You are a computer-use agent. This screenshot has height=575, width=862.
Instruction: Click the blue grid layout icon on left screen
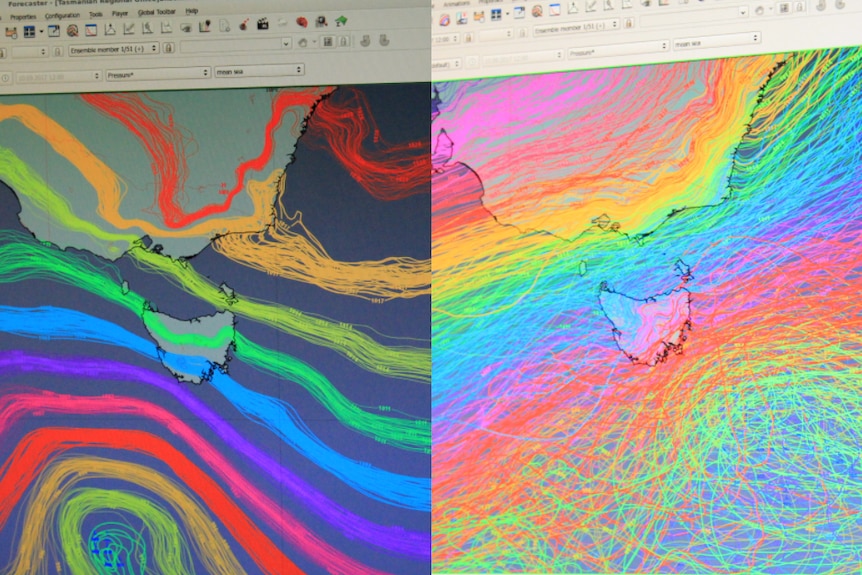[x=29, y=32]
